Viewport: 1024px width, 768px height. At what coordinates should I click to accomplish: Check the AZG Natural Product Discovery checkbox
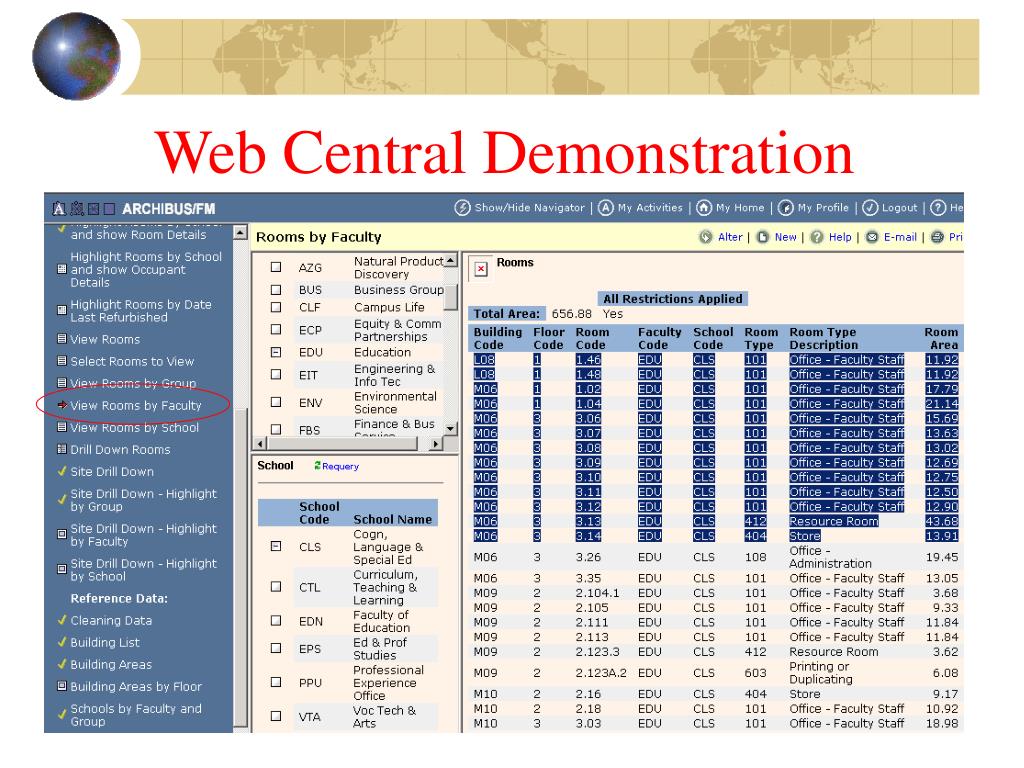tap(276, 267)
